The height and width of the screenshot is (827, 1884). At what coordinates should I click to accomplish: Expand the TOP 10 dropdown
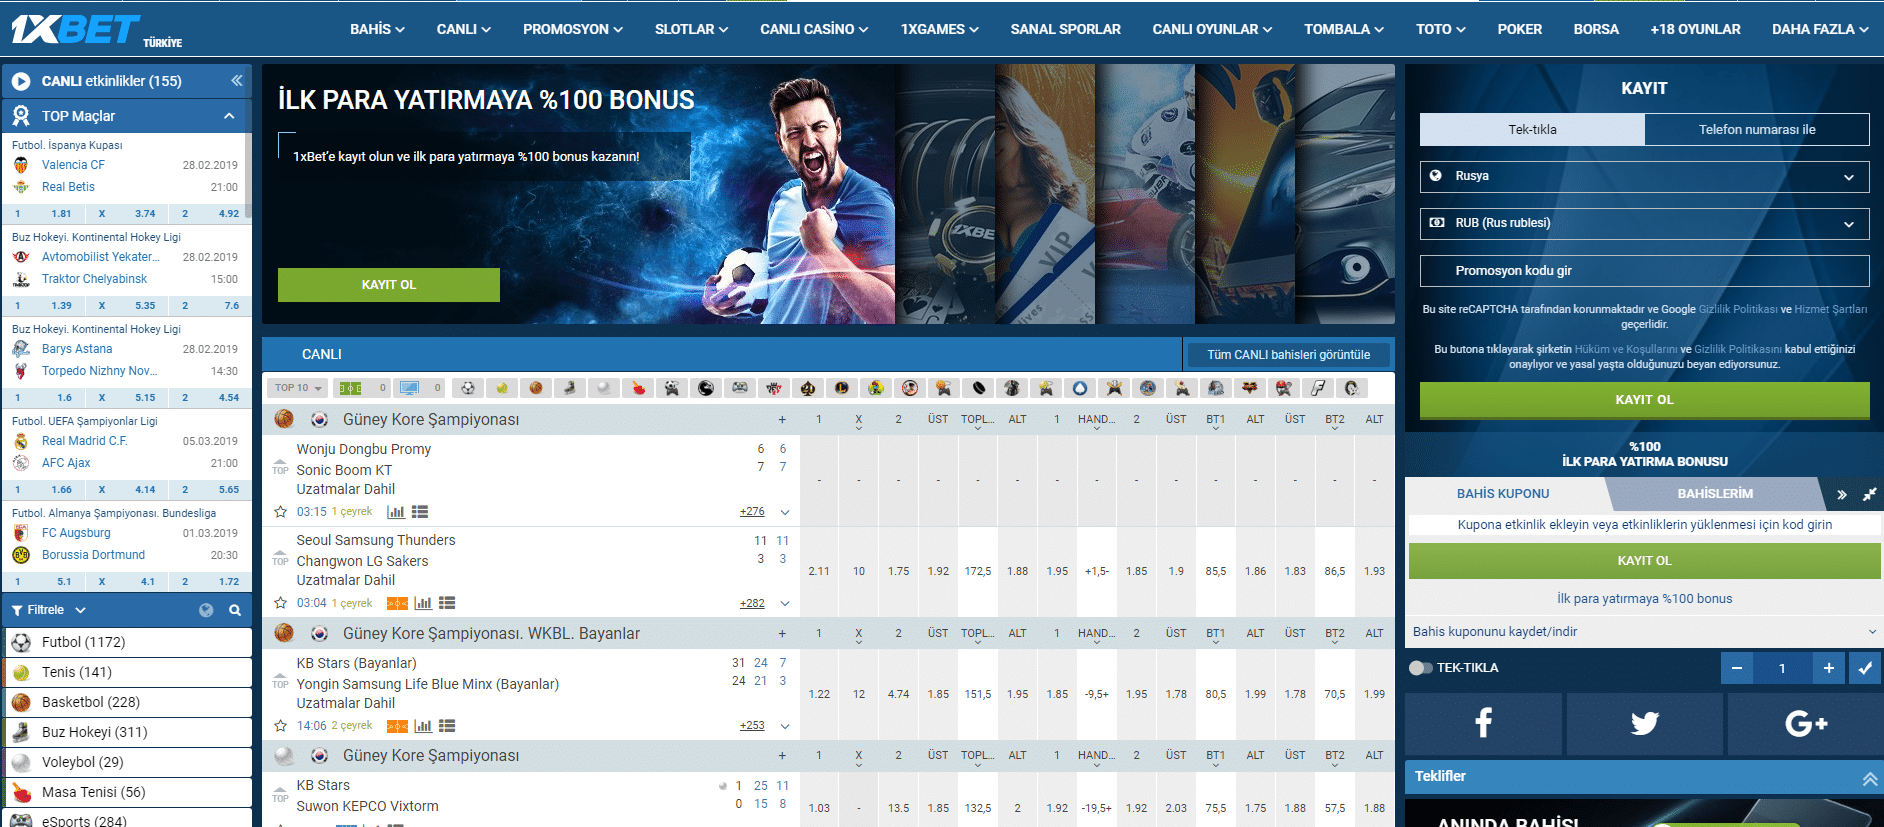tap(299, 388)
